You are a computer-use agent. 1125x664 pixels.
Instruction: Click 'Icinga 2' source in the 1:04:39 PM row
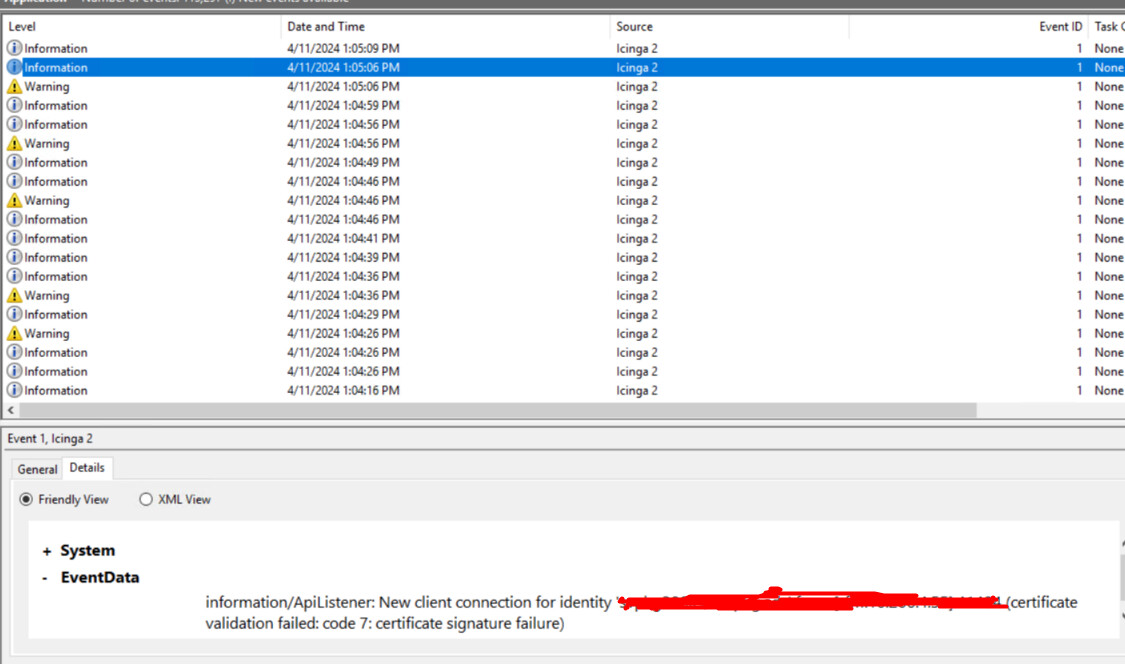pyautogui.click(x=636, y=257)
